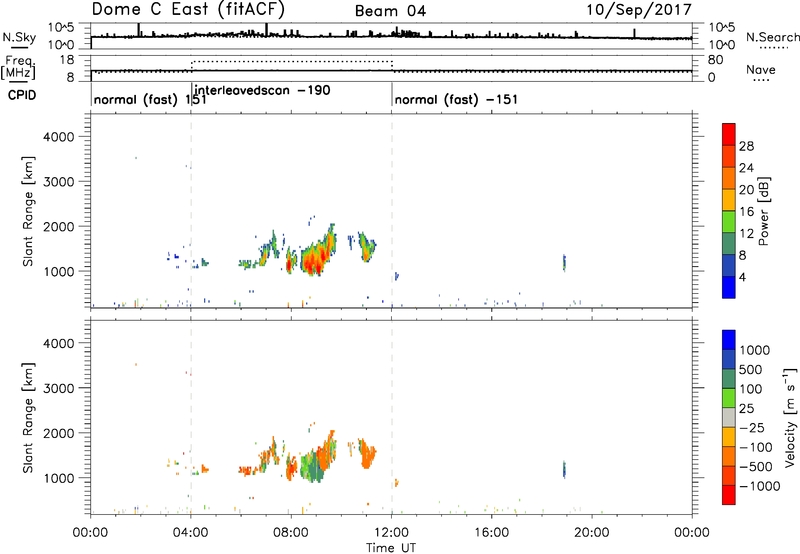The height and width of the screenshot is (554, 800).
Task: Click the isolated power echo near 19:00
Action: [x=564, y=262]
